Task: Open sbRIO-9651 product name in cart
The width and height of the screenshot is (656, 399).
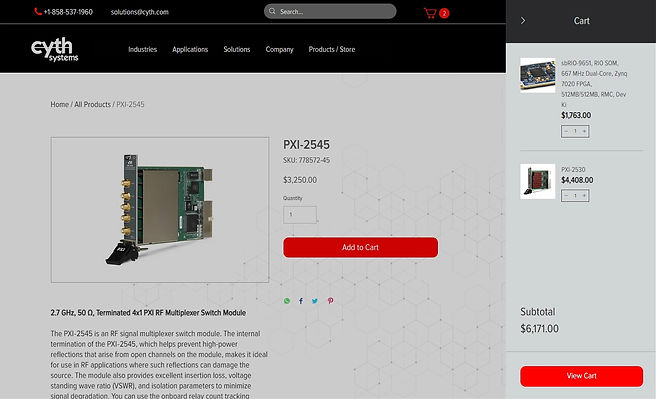Action: click(594, 84)
